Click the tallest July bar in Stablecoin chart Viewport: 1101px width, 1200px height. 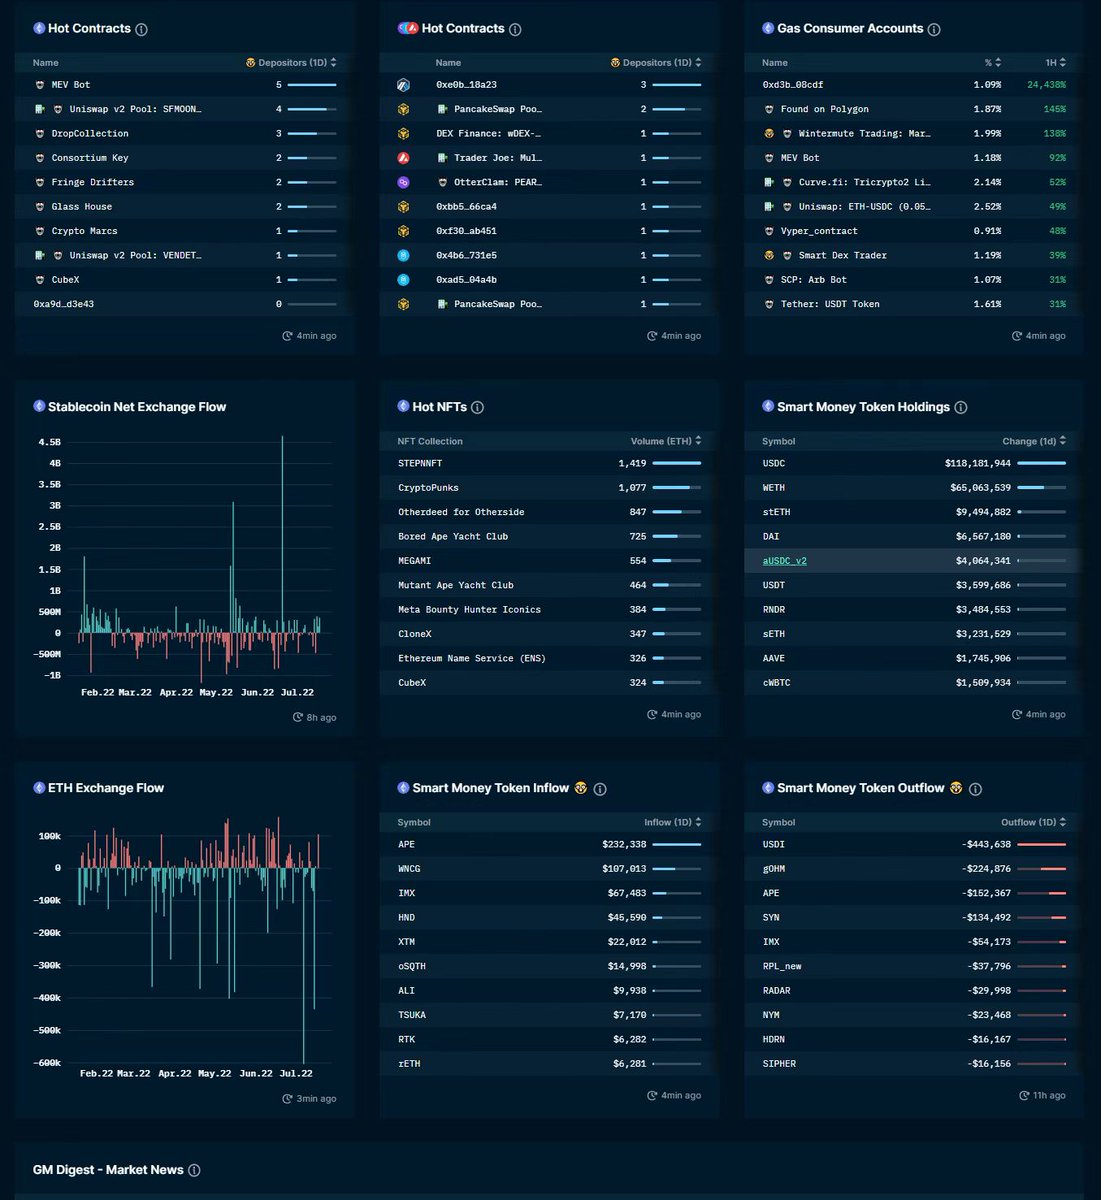coord(282,533)
